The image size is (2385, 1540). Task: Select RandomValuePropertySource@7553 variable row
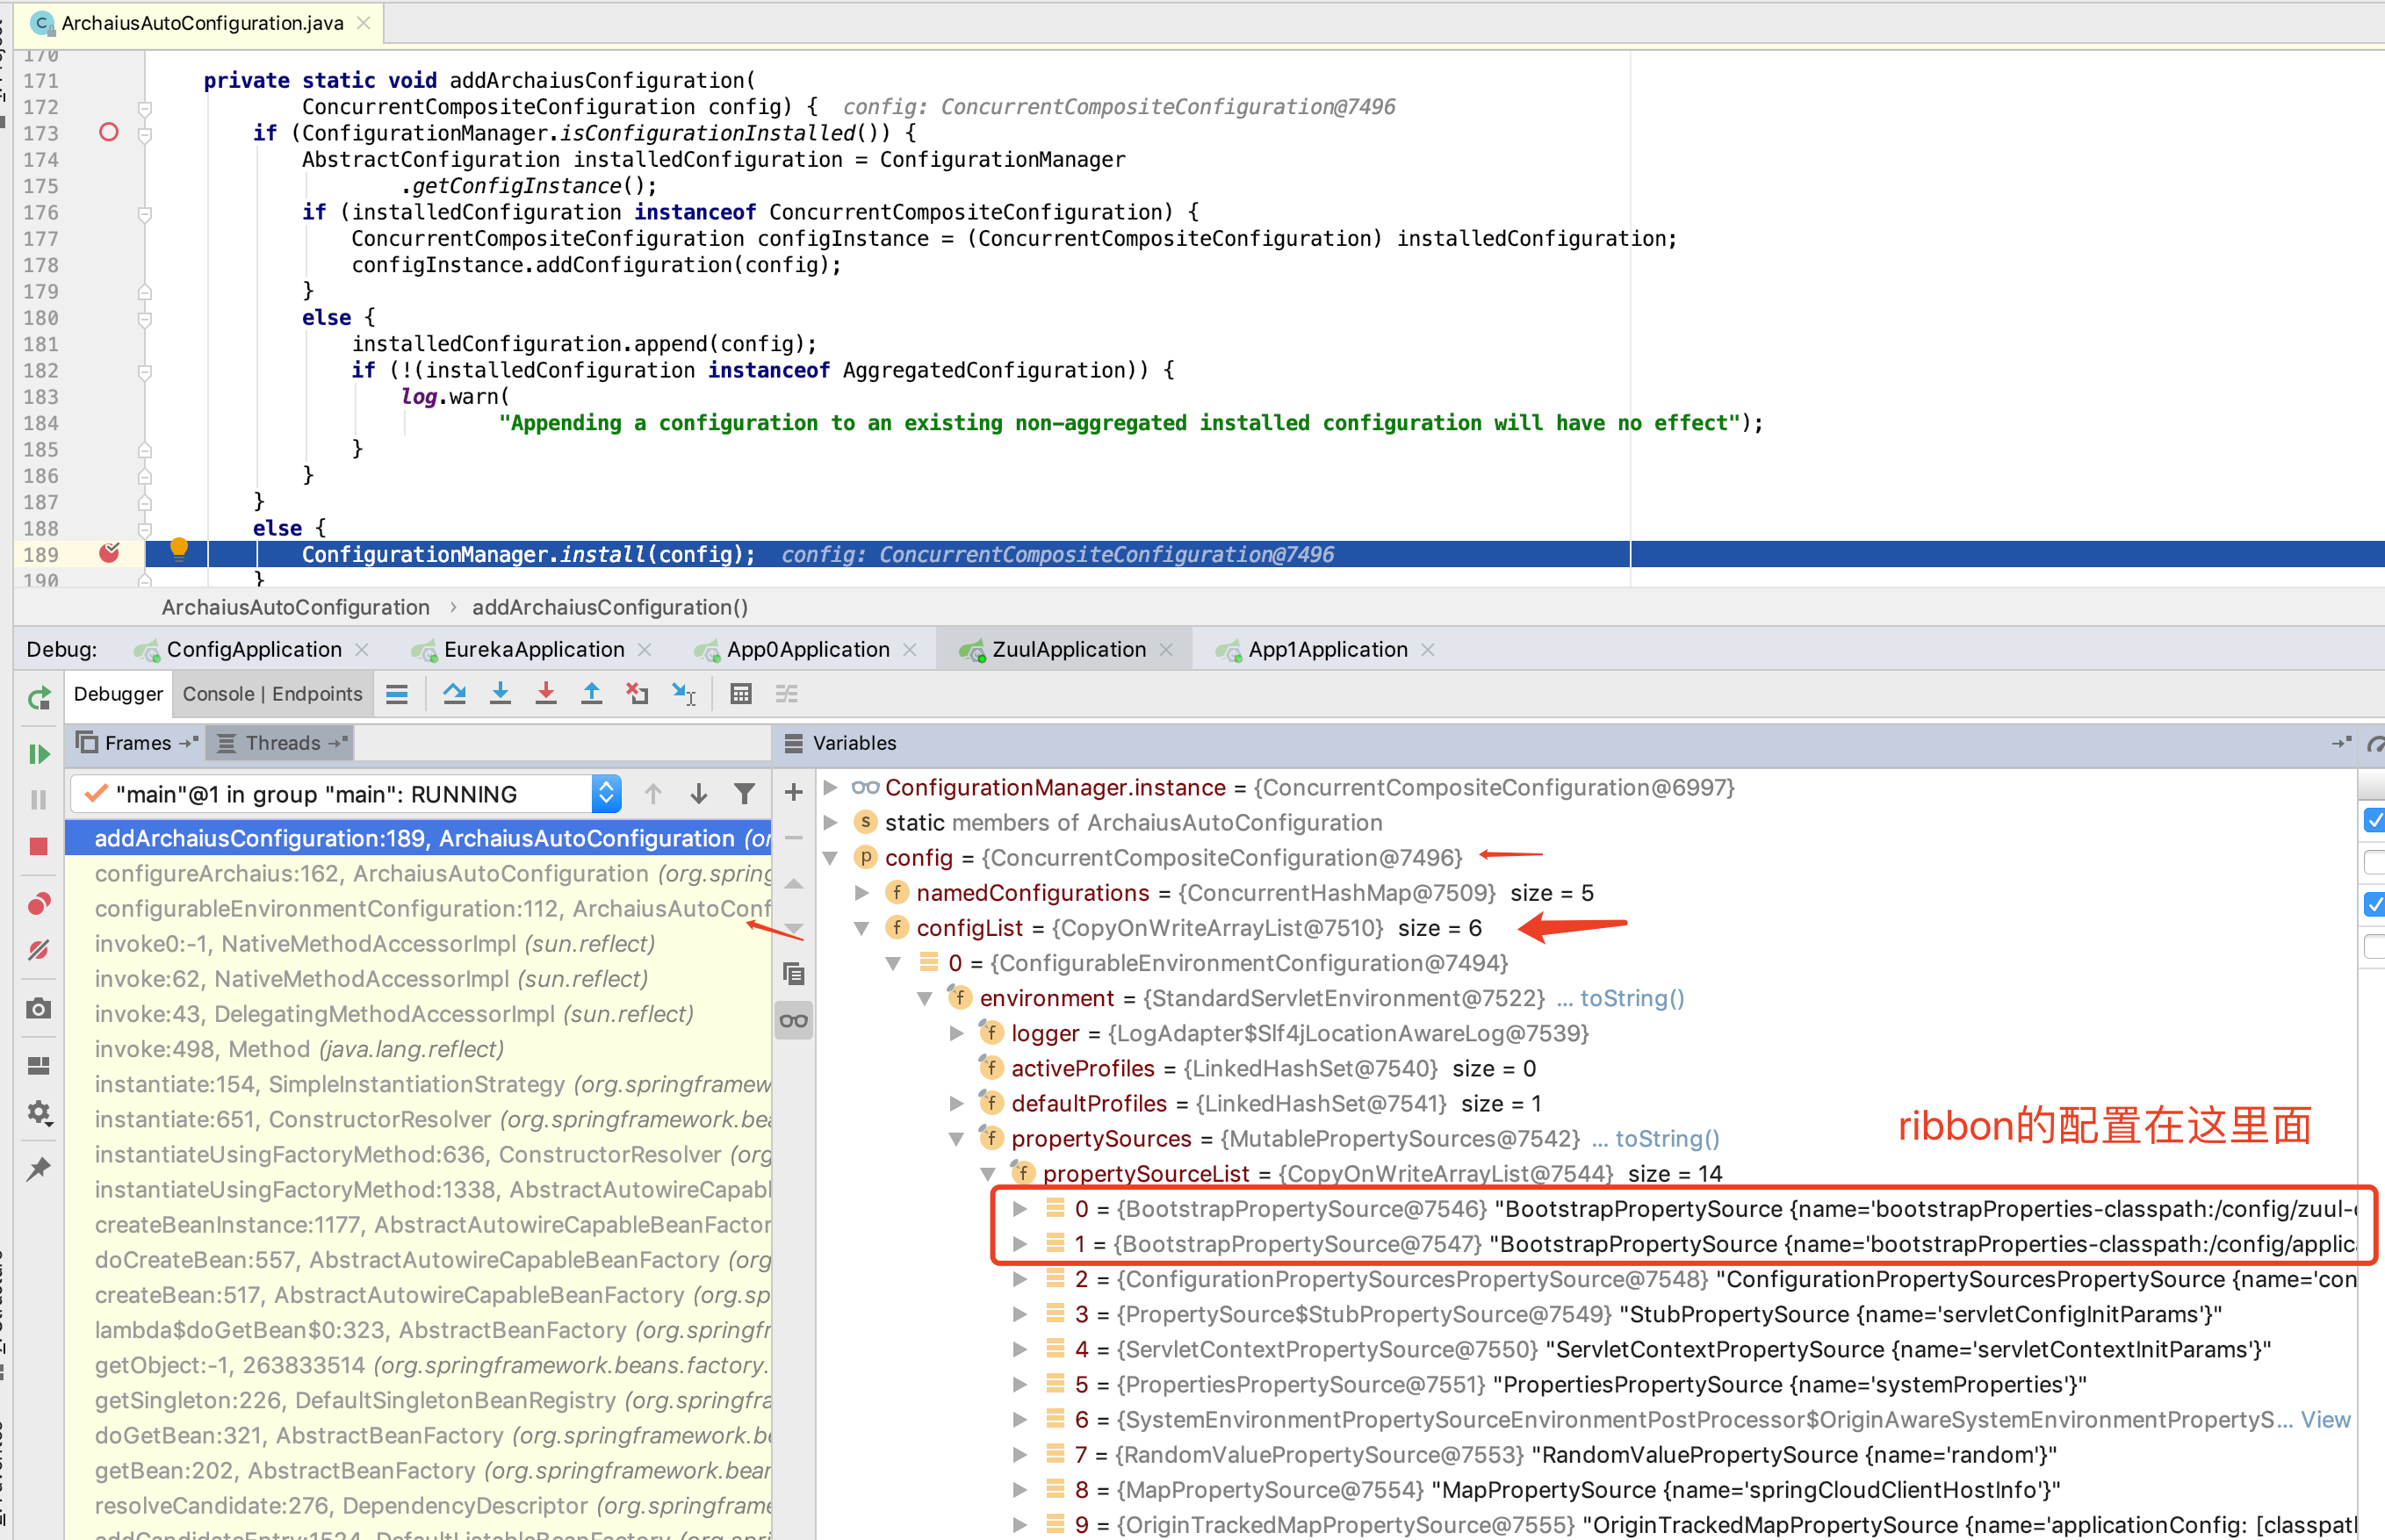tap(1587, 1455)
